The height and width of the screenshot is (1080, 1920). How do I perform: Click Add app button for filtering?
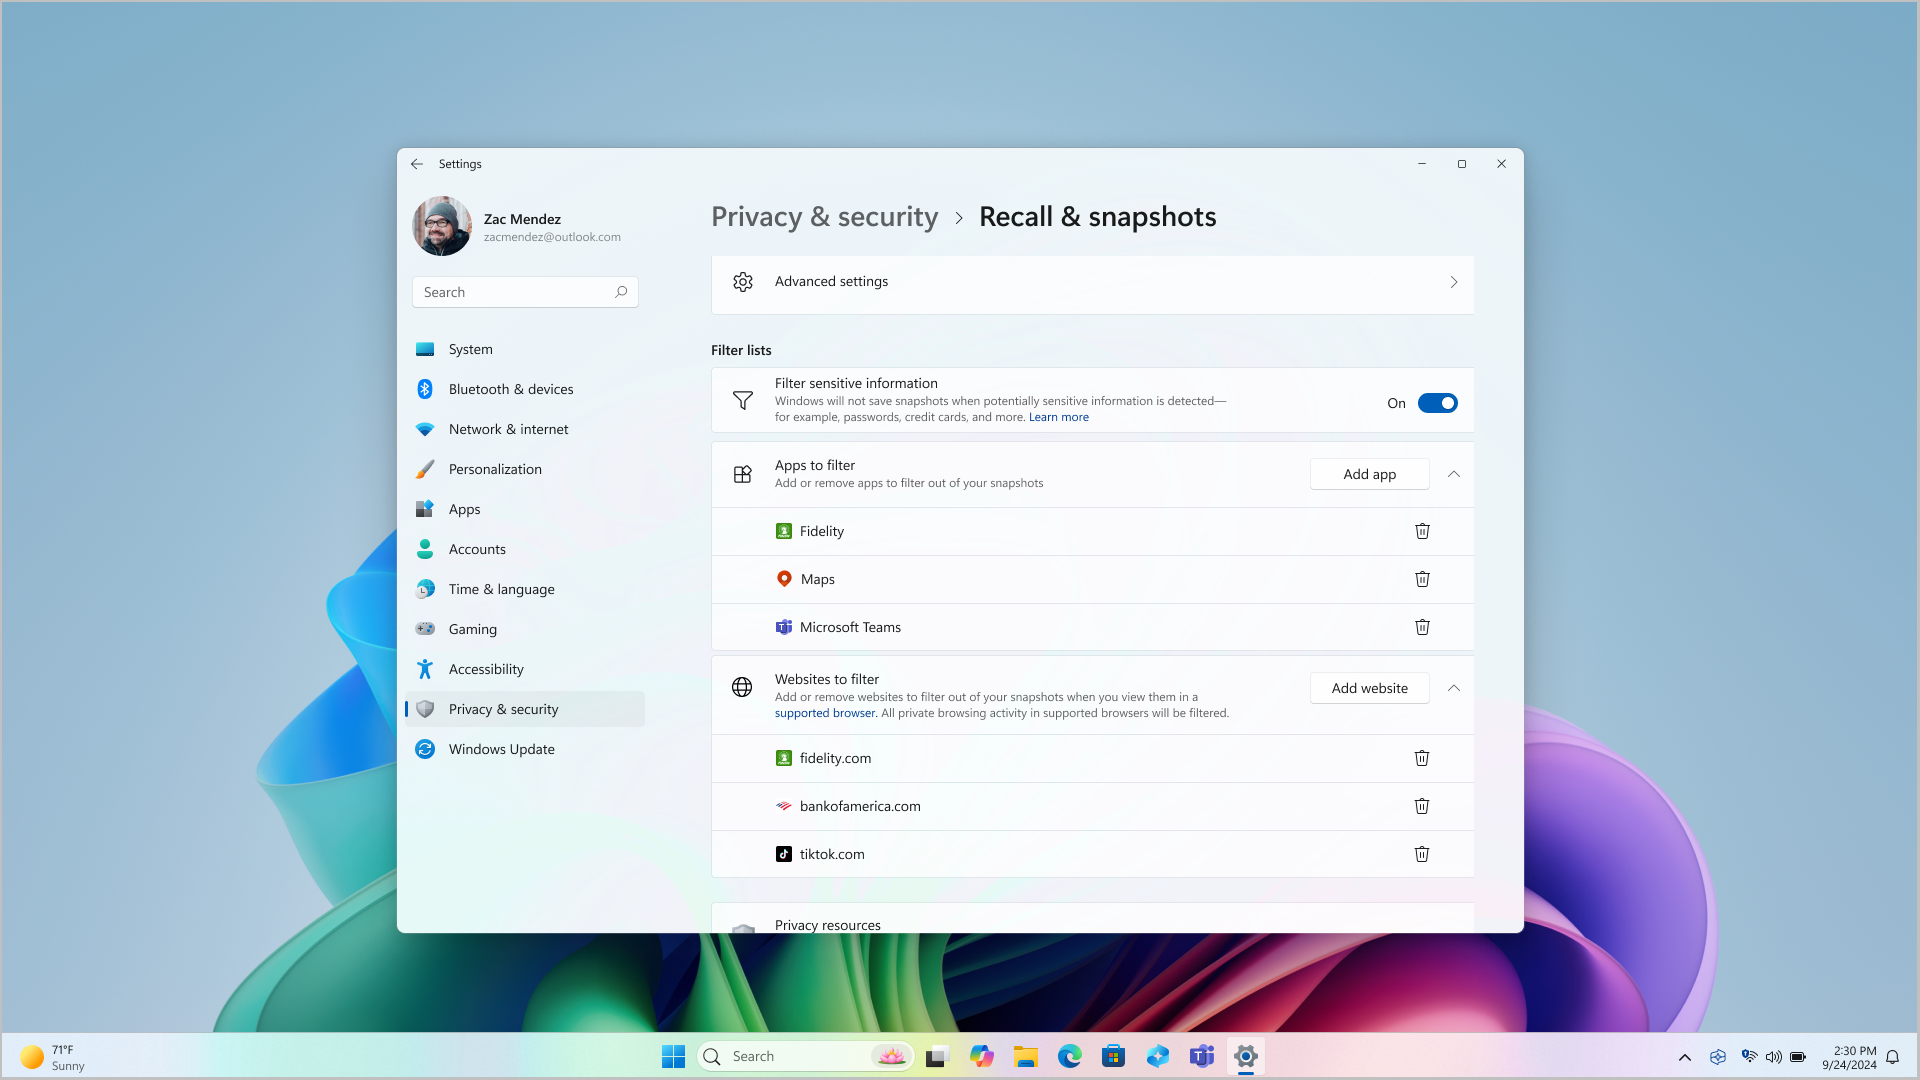[x=1370, y=473]
